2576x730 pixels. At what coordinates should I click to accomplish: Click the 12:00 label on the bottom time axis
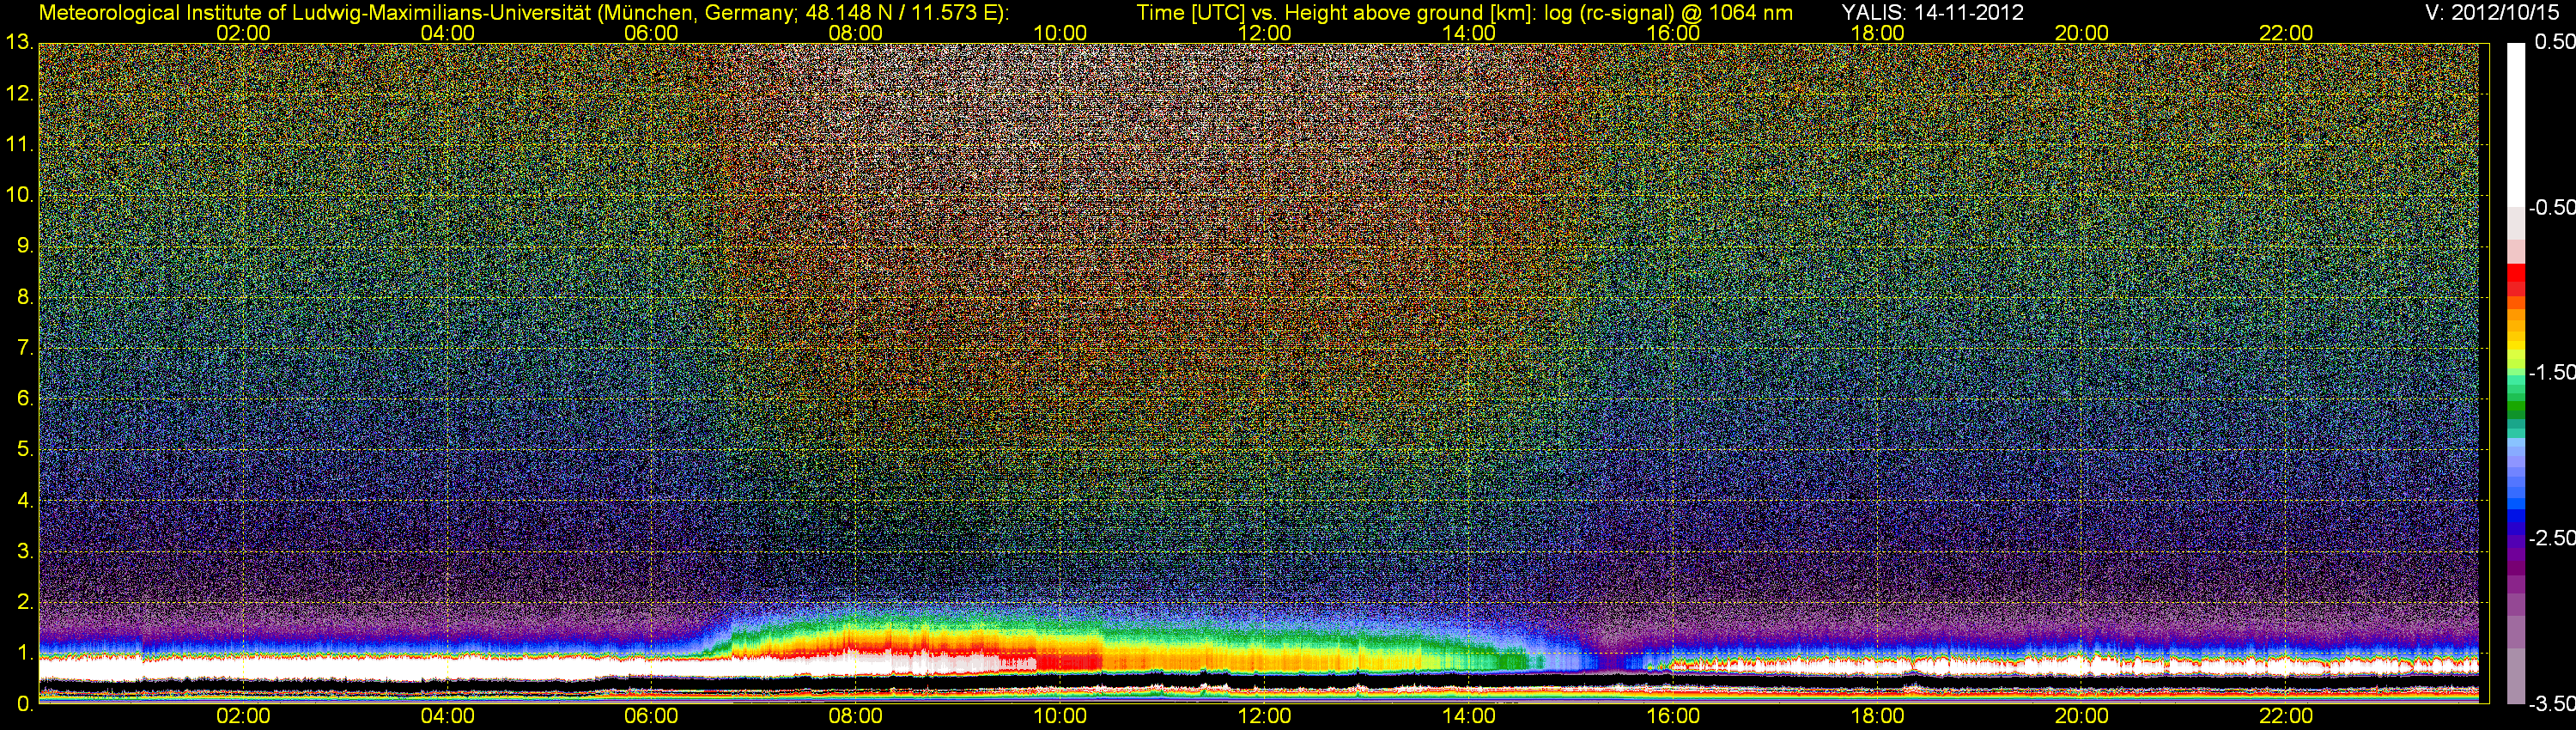[x=1264, y=716]
